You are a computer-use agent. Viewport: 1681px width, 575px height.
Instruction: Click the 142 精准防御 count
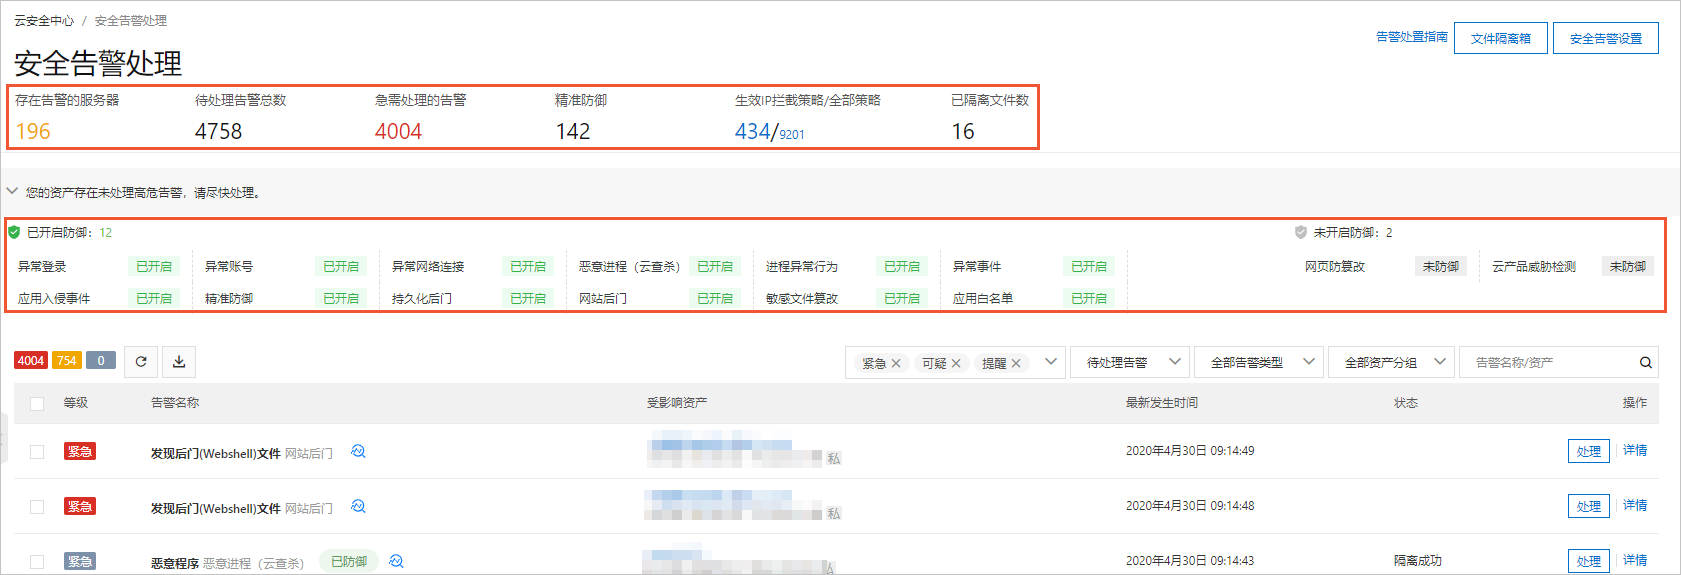click(573, 131)
